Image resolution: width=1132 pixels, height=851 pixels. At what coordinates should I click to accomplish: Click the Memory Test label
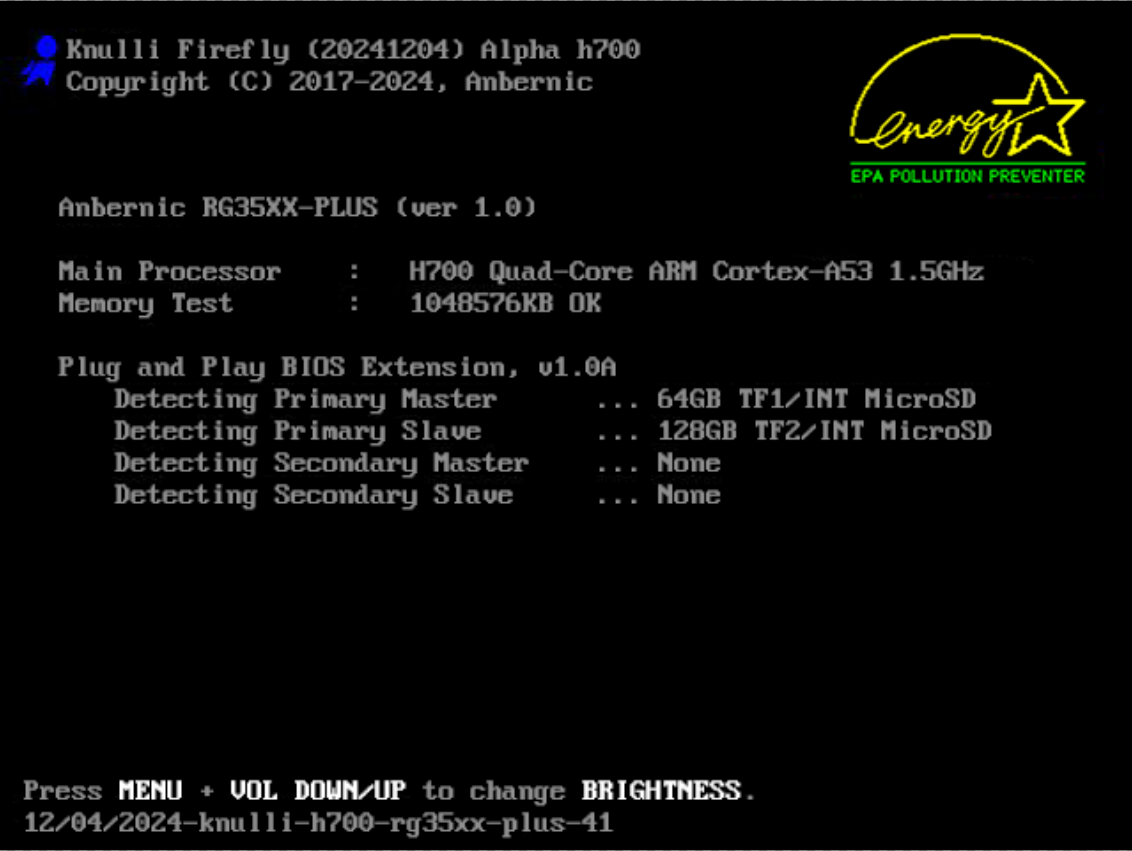tap(145, 303)
